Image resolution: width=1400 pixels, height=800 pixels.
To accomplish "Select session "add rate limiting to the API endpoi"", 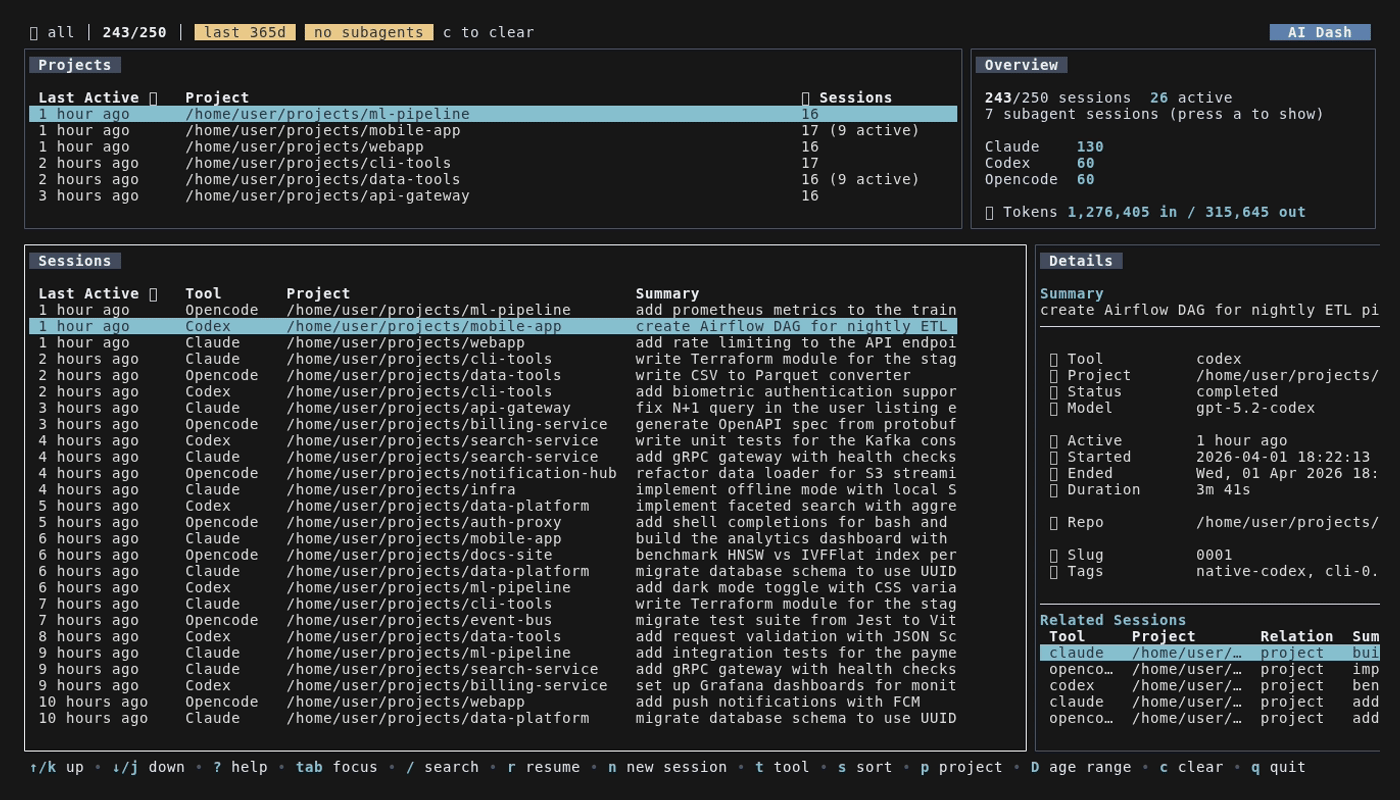I will 493,343.
